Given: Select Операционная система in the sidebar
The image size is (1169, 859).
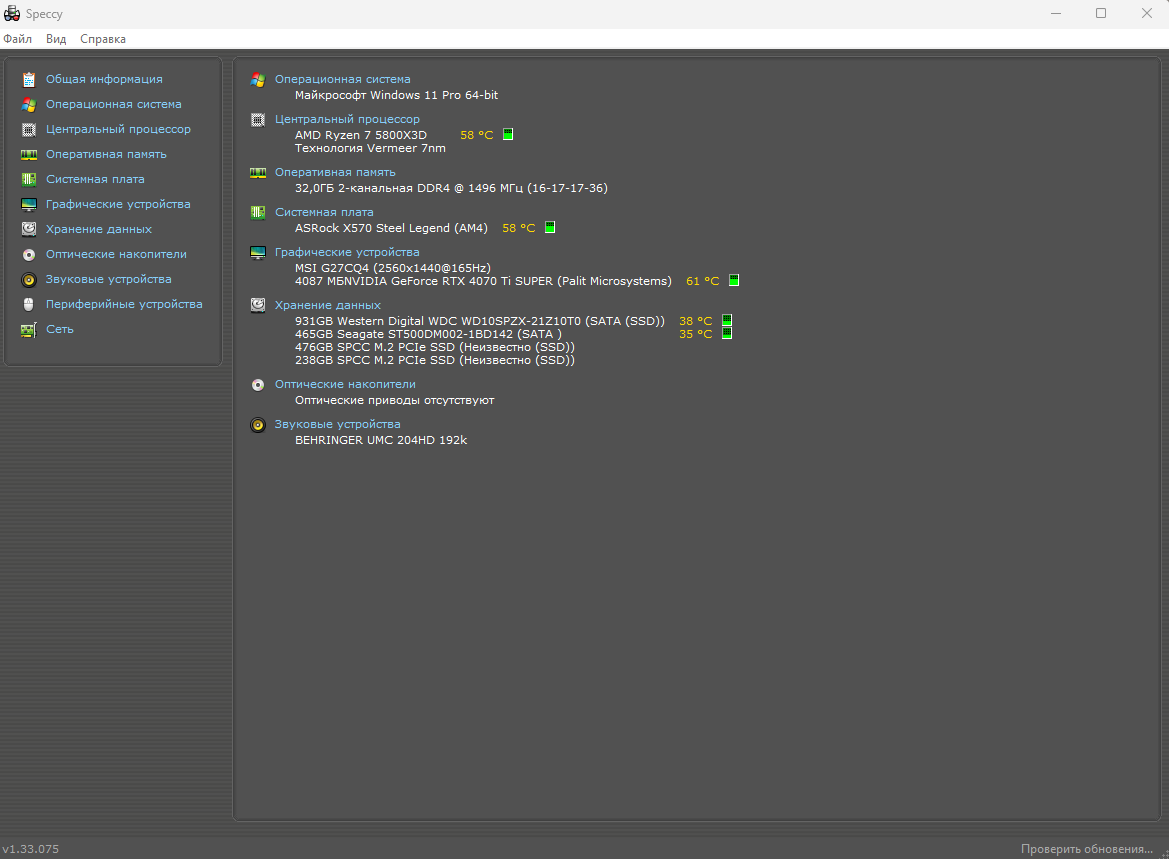Looking at the screenshot, I should pos(113,104).
